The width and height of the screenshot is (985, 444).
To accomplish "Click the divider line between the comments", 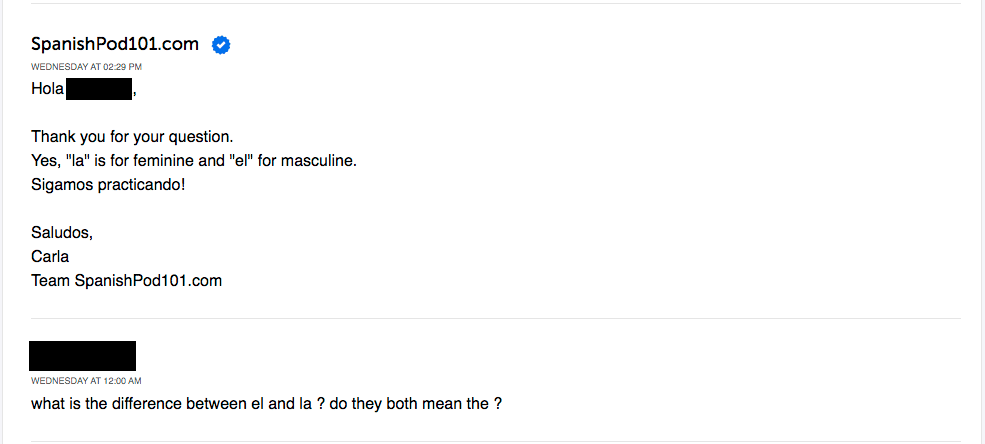I will point(495,319).
